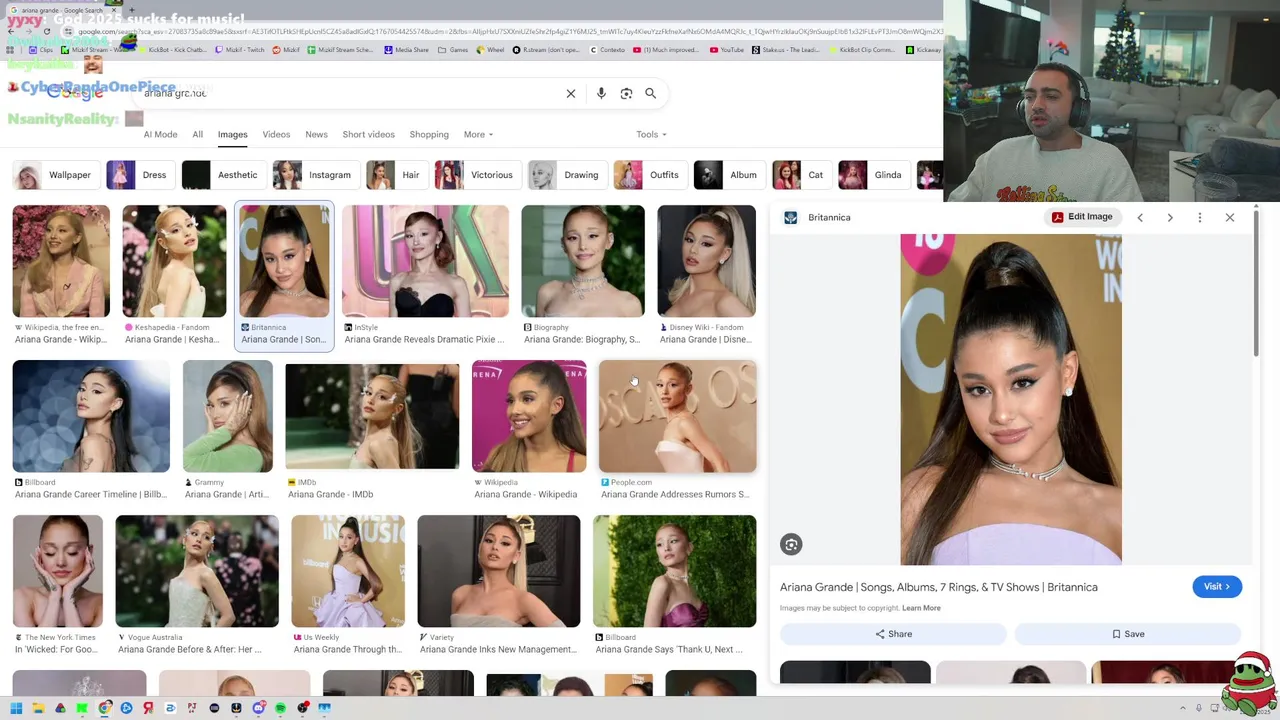Screen dimensions: 1280x720
Task: Filter images by Victorious chip
Action: pos(476,175)
